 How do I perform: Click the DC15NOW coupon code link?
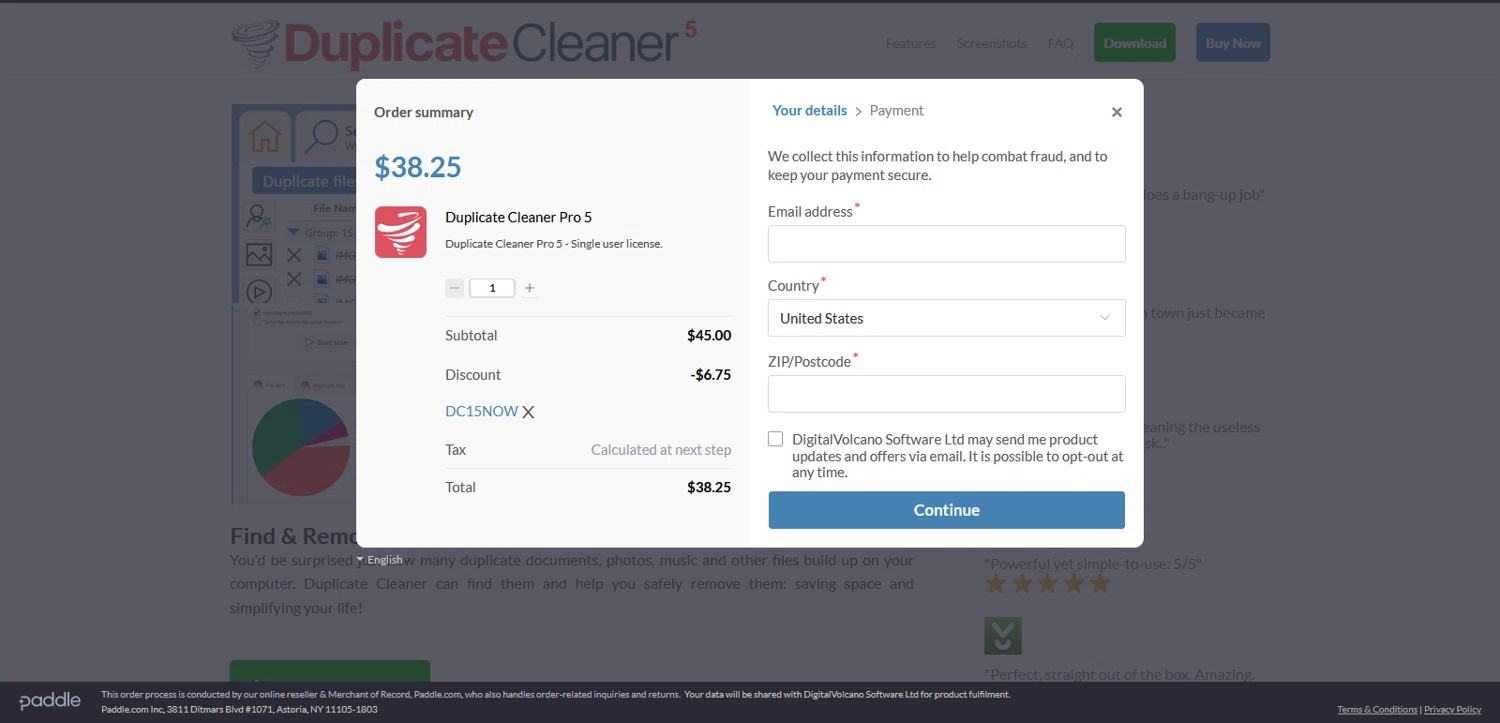[481, 411]
